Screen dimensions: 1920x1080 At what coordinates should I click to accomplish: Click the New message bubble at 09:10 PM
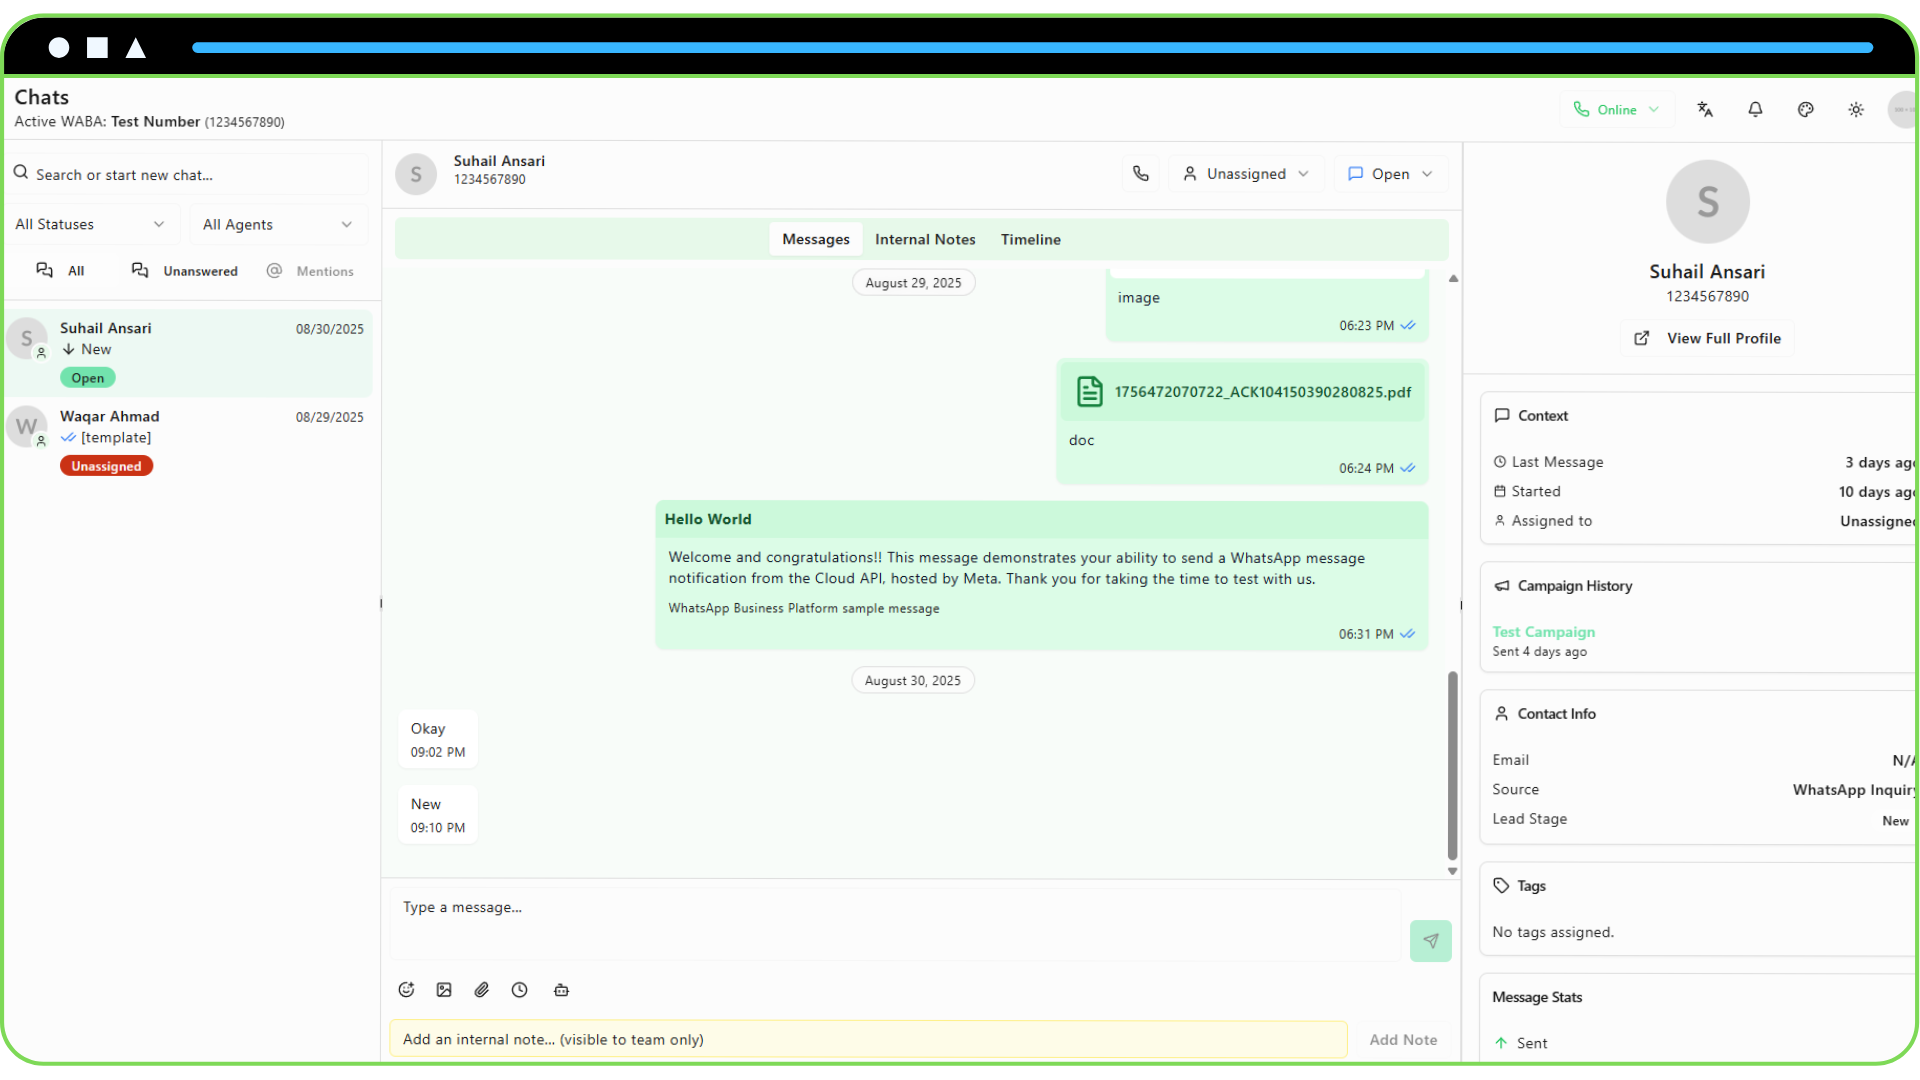click(438, 815)
